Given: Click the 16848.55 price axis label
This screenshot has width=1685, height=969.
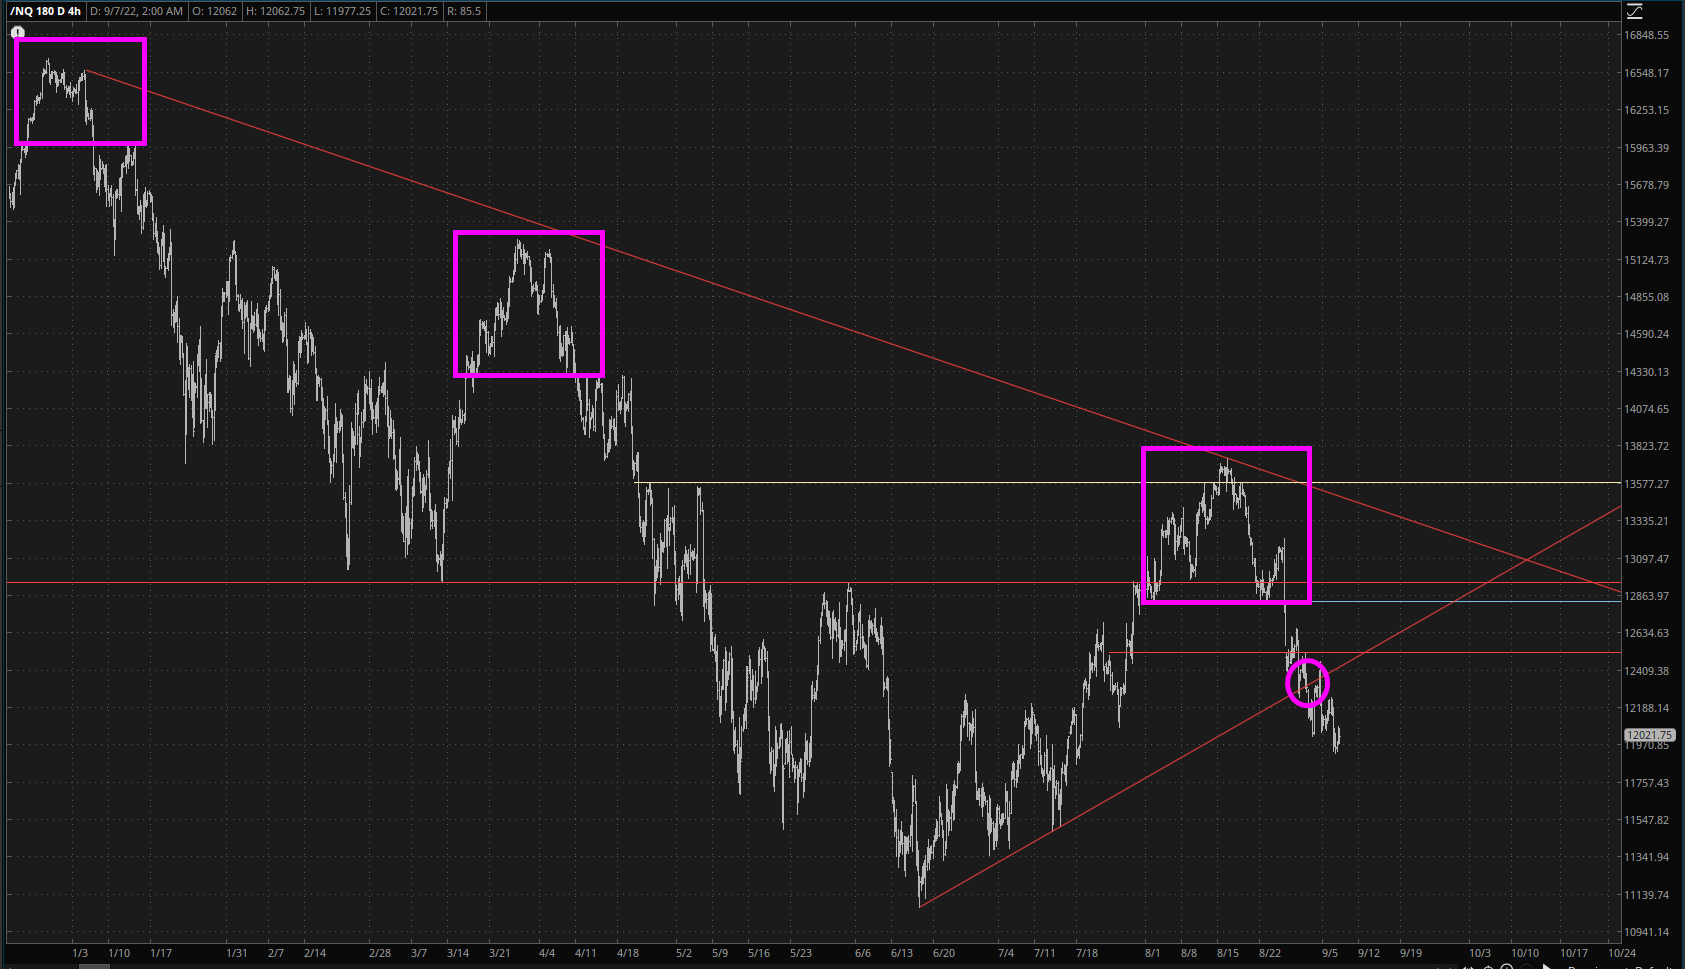Looking at the screenshot, I should tap(1646, 35).
